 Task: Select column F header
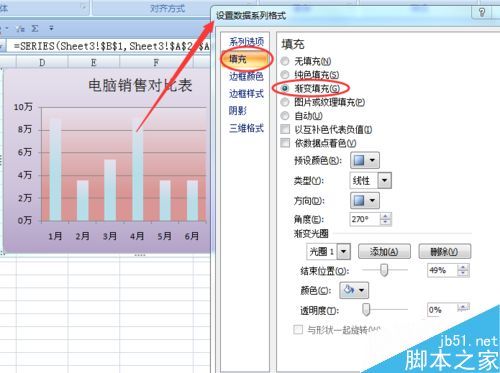(156, 62)
